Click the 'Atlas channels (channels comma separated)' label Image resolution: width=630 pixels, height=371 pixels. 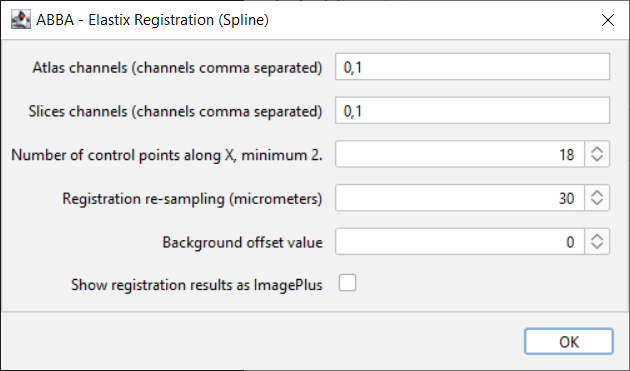click(177, 68)
